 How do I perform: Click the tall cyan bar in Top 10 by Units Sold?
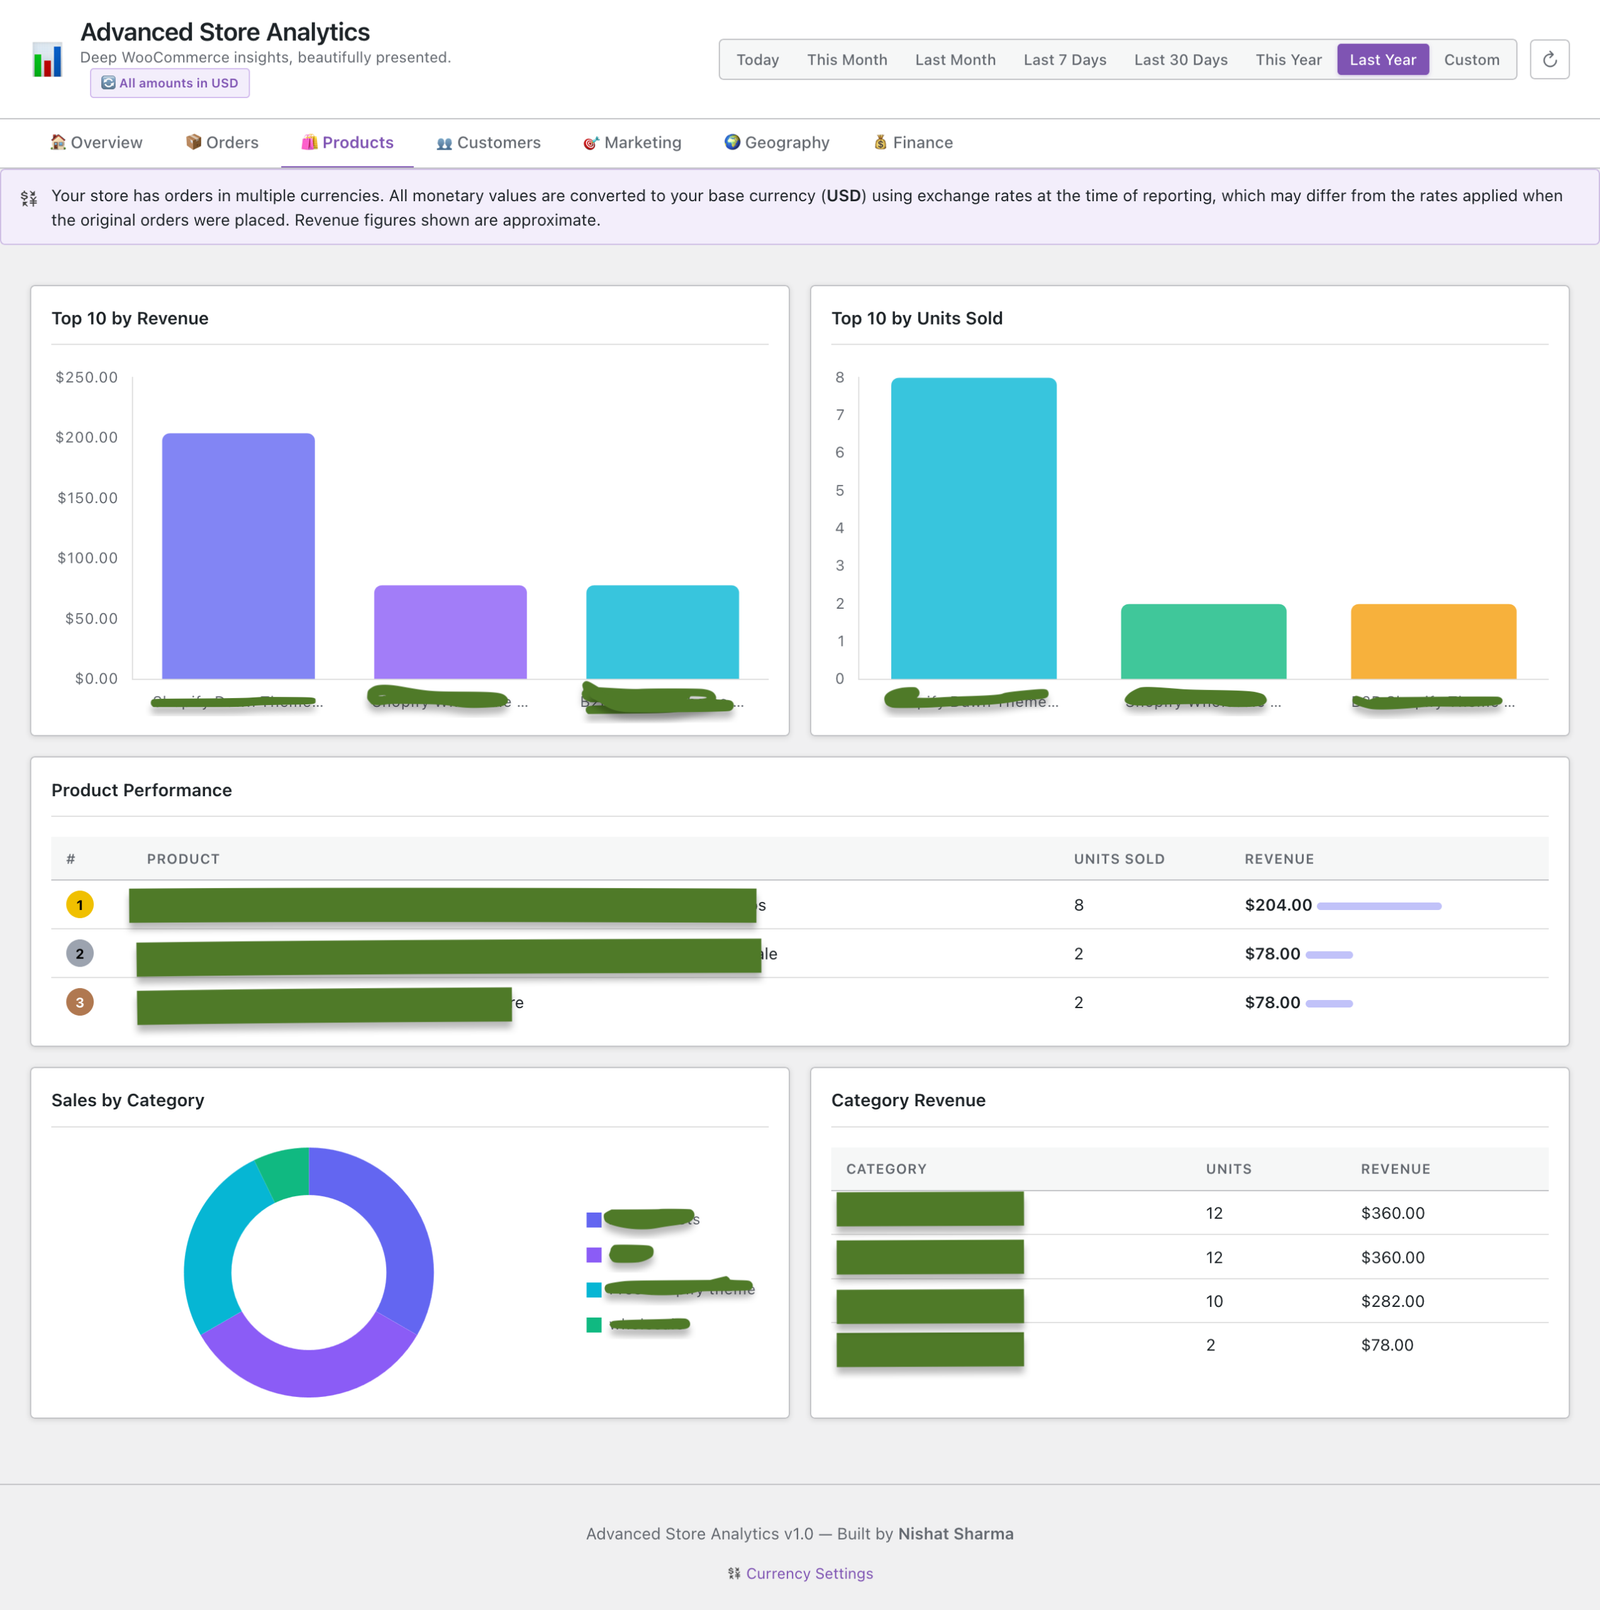pos(973,528)
